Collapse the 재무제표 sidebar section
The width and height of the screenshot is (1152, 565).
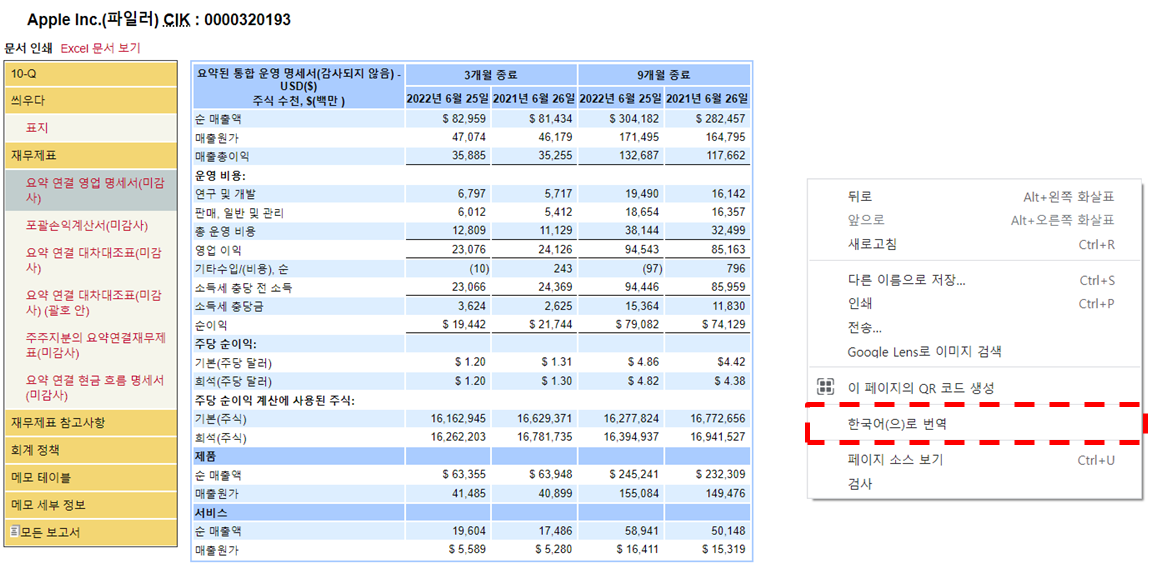click(x=90, y=155)
